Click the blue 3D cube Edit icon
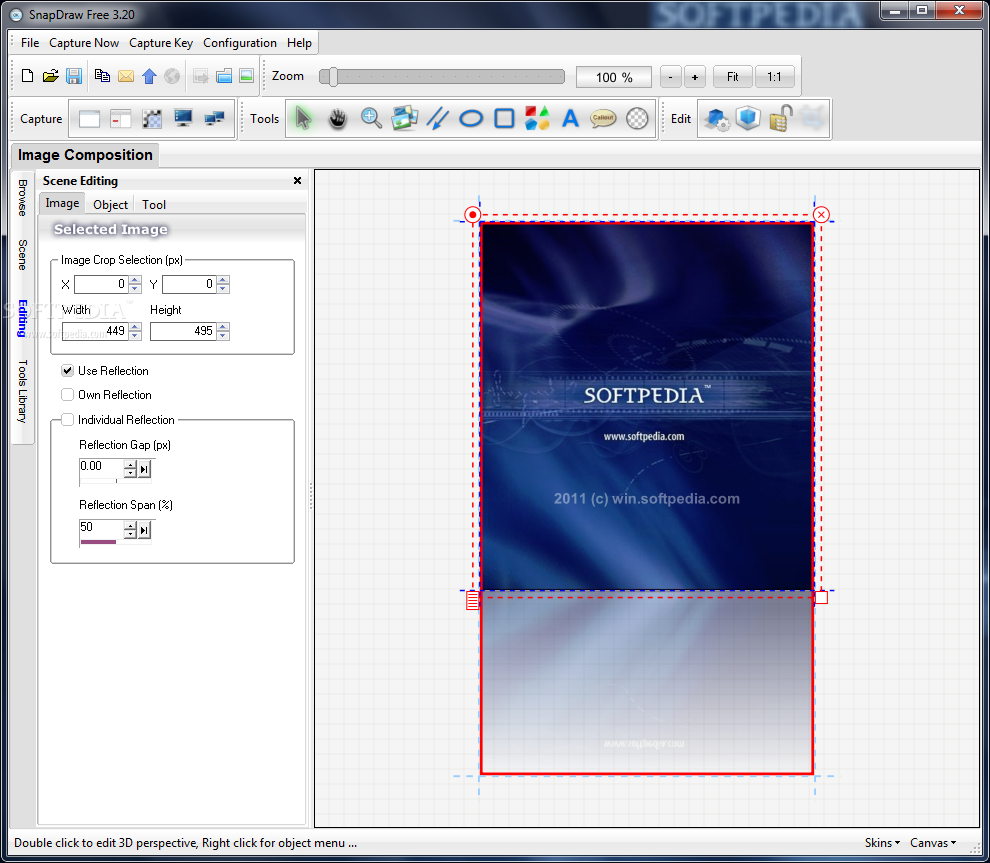Viewport: 990px width, 863px height. pos(748,118)
